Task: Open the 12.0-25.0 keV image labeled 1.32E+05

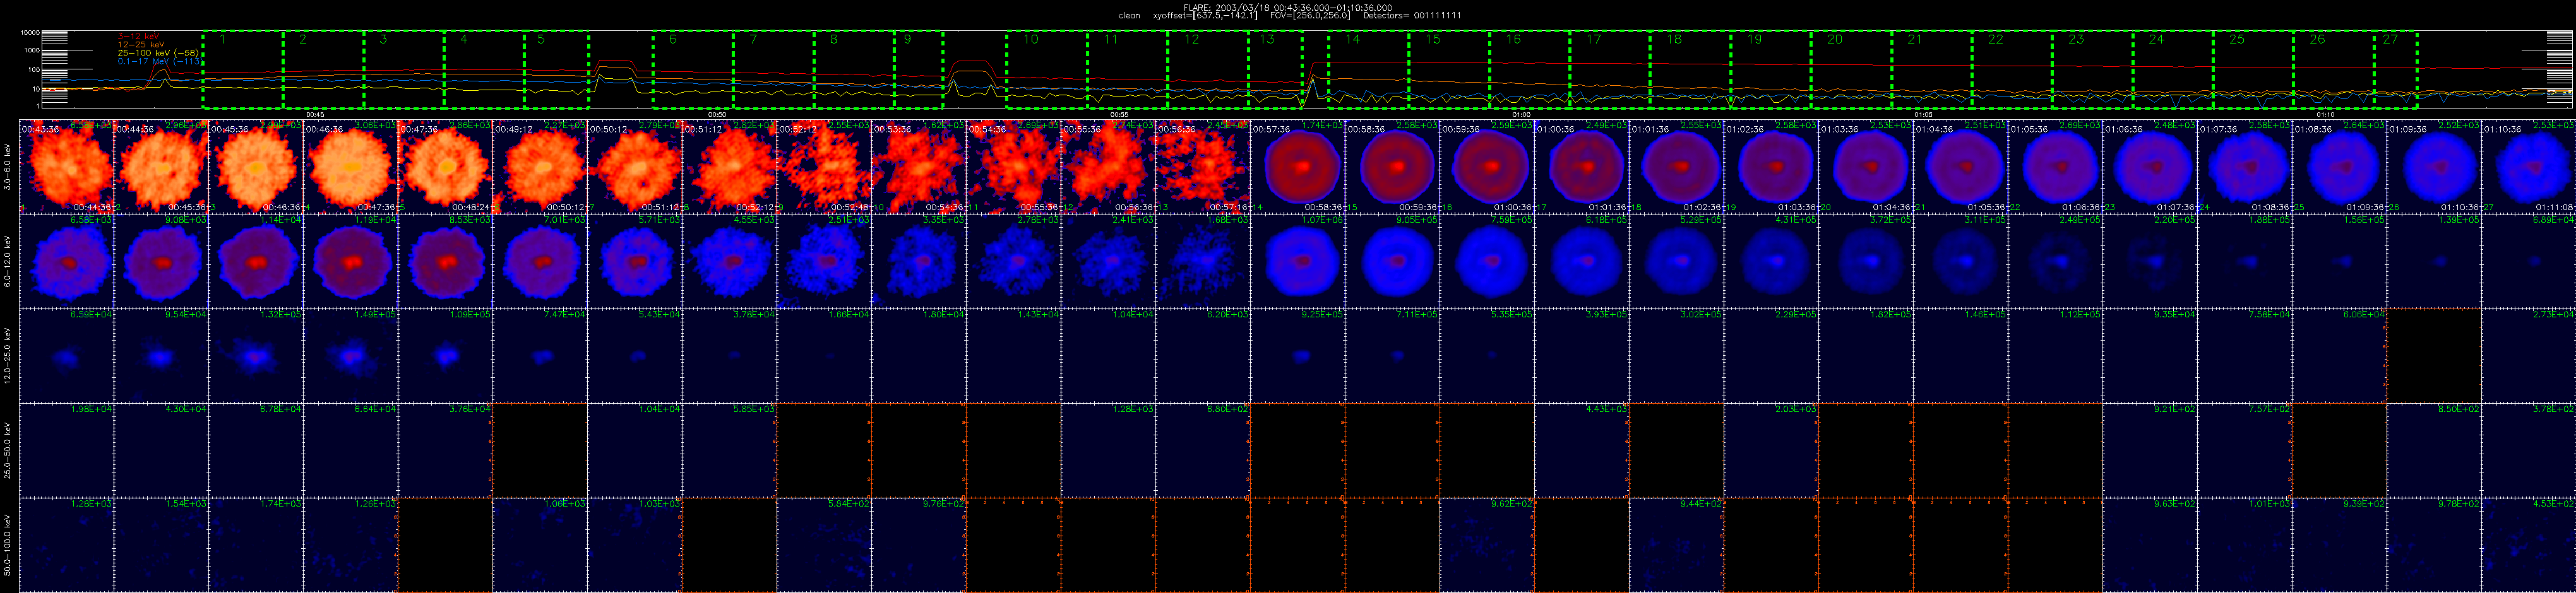Action: pos(256,356)
